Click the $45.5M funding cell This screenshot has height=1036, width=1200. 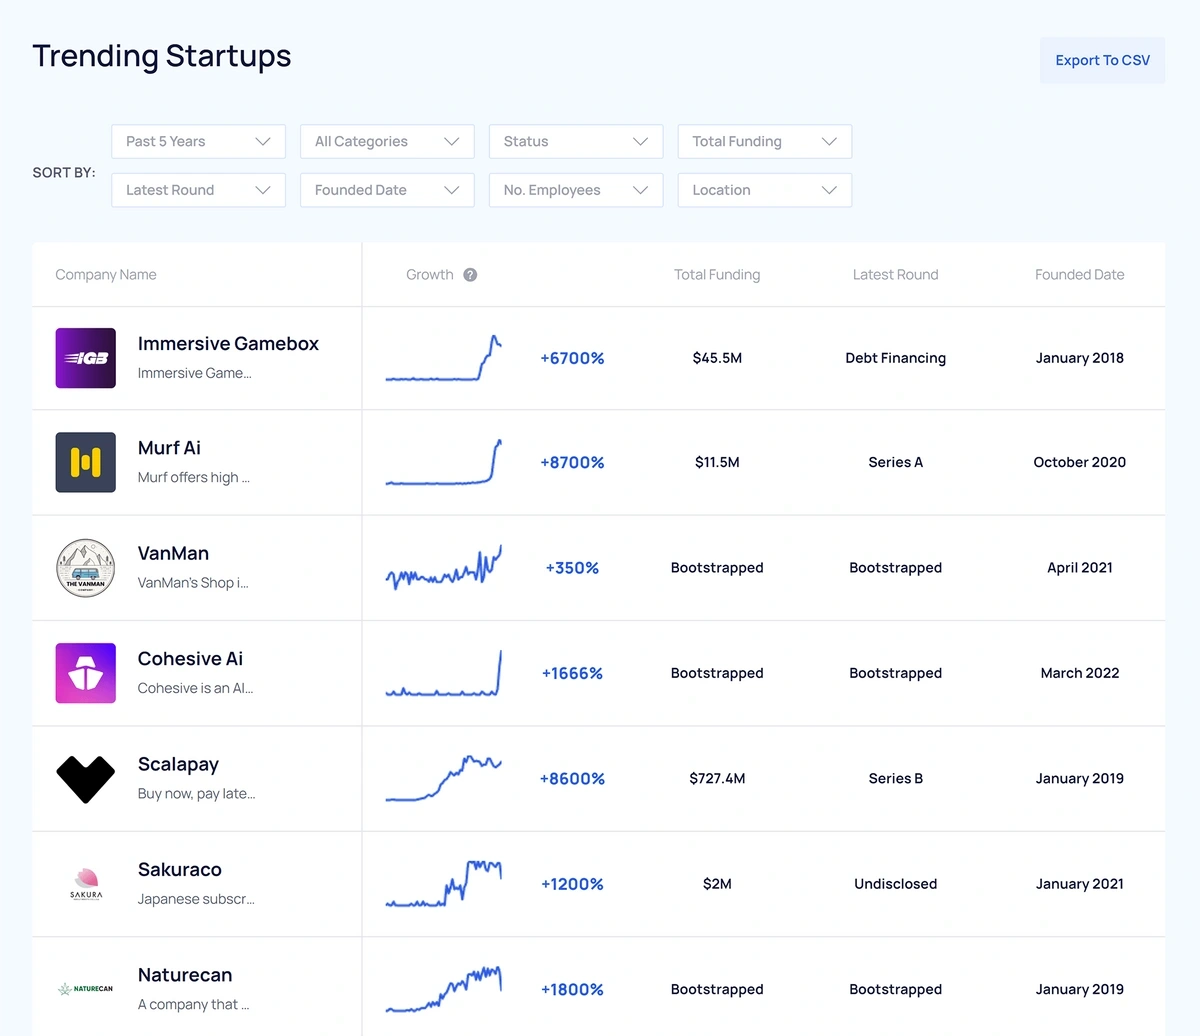click(717, 358)
